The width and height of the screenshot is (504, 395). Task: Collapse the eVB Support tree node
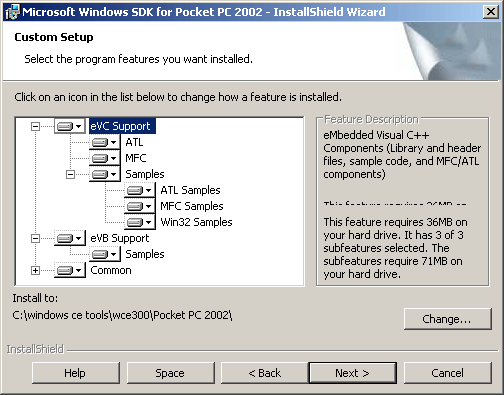pyautogui.click(x=35, y=239)
